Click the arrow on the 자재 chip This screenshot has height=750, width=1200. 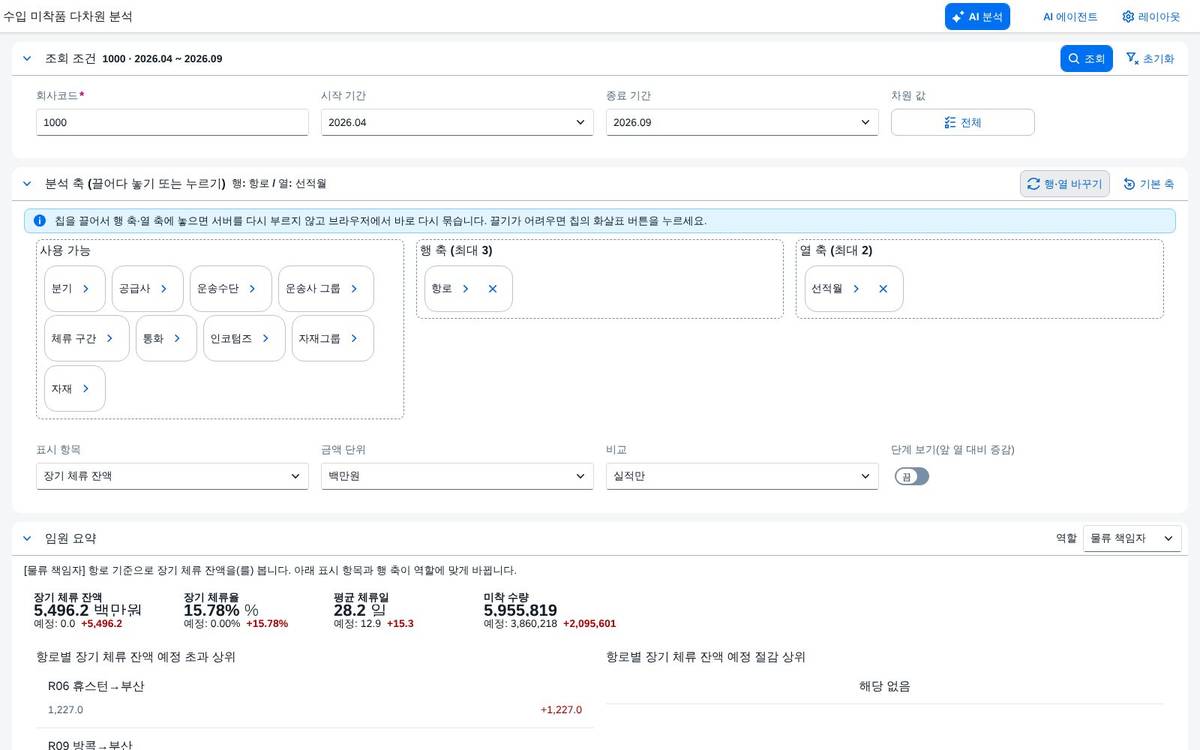tap(86, 388)
